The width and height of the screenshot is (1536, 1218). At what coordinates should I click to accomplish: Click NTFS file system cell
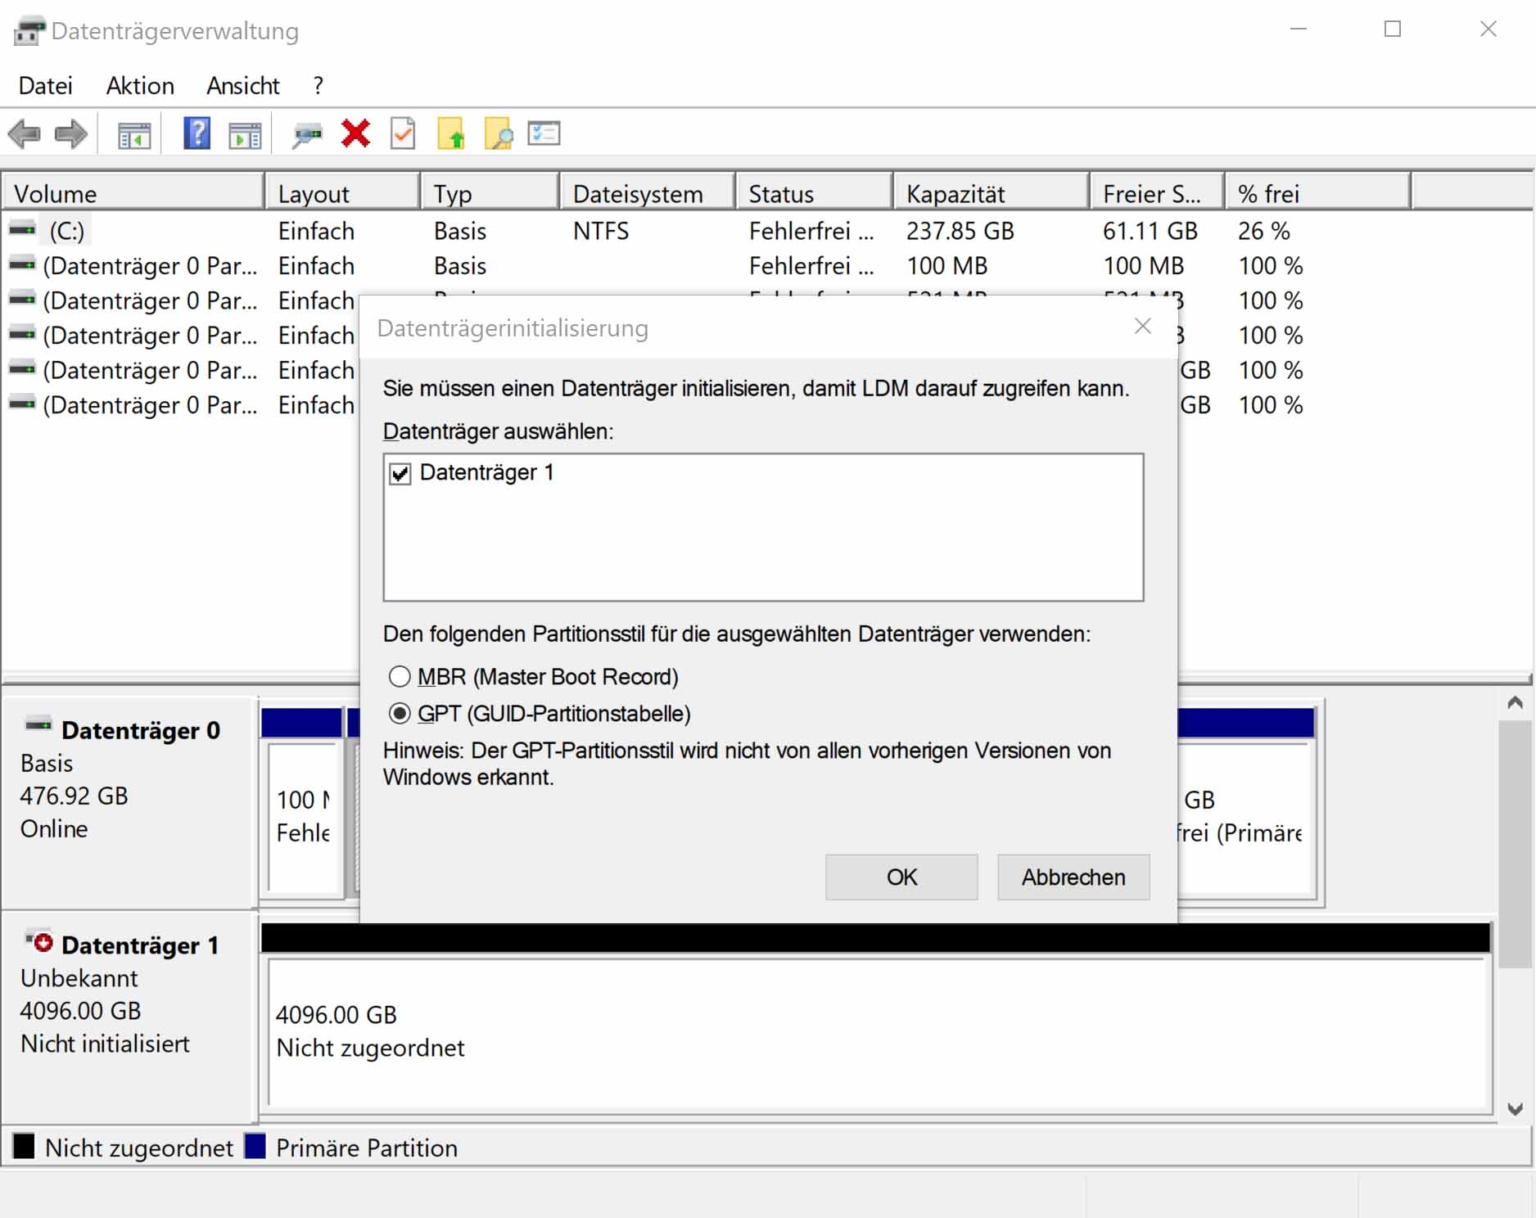601,231
